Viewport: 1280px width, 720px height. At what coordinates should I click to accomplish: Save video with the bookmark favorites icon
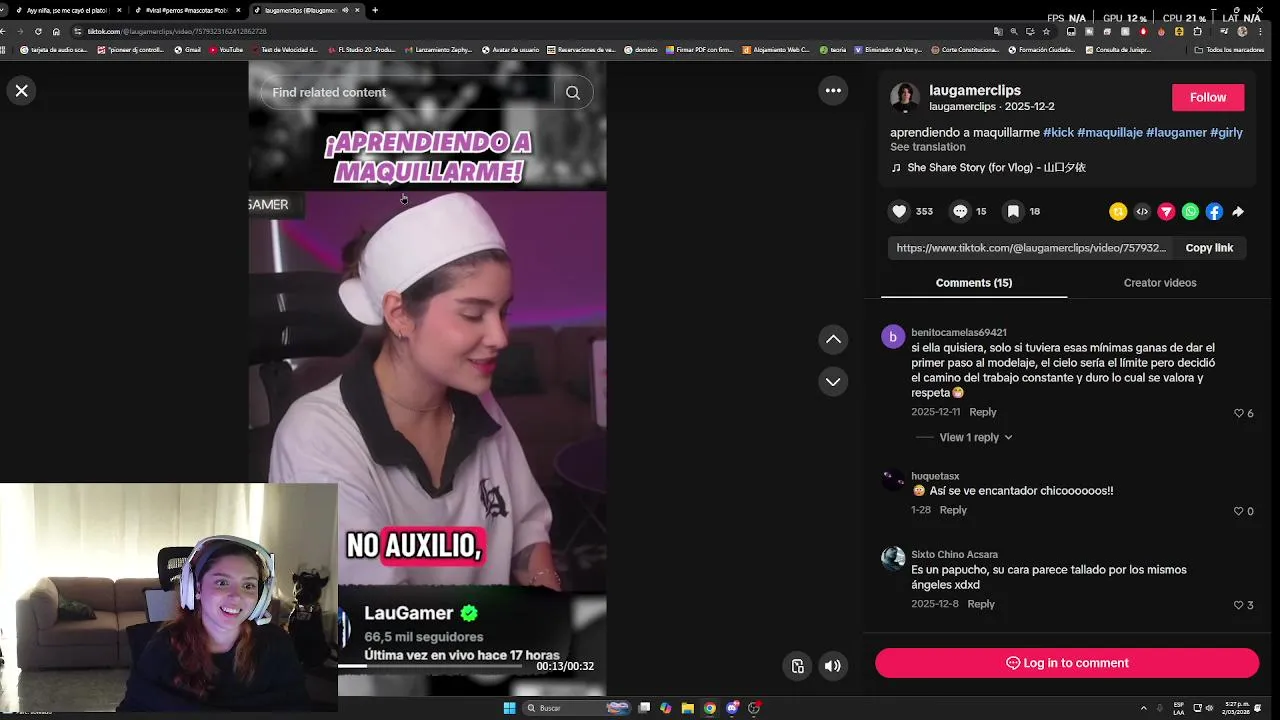1013,211
